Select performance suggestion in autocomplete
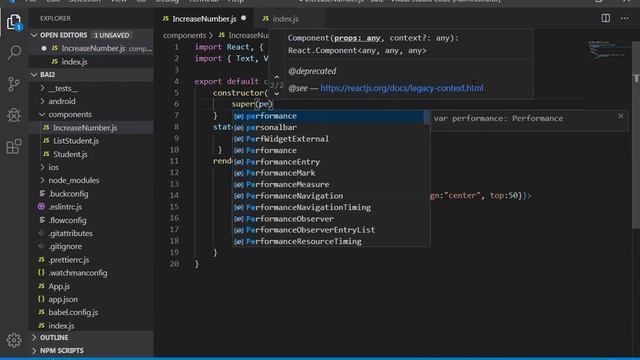The width and height of the screenshot is (640, 360). (328, 116)
